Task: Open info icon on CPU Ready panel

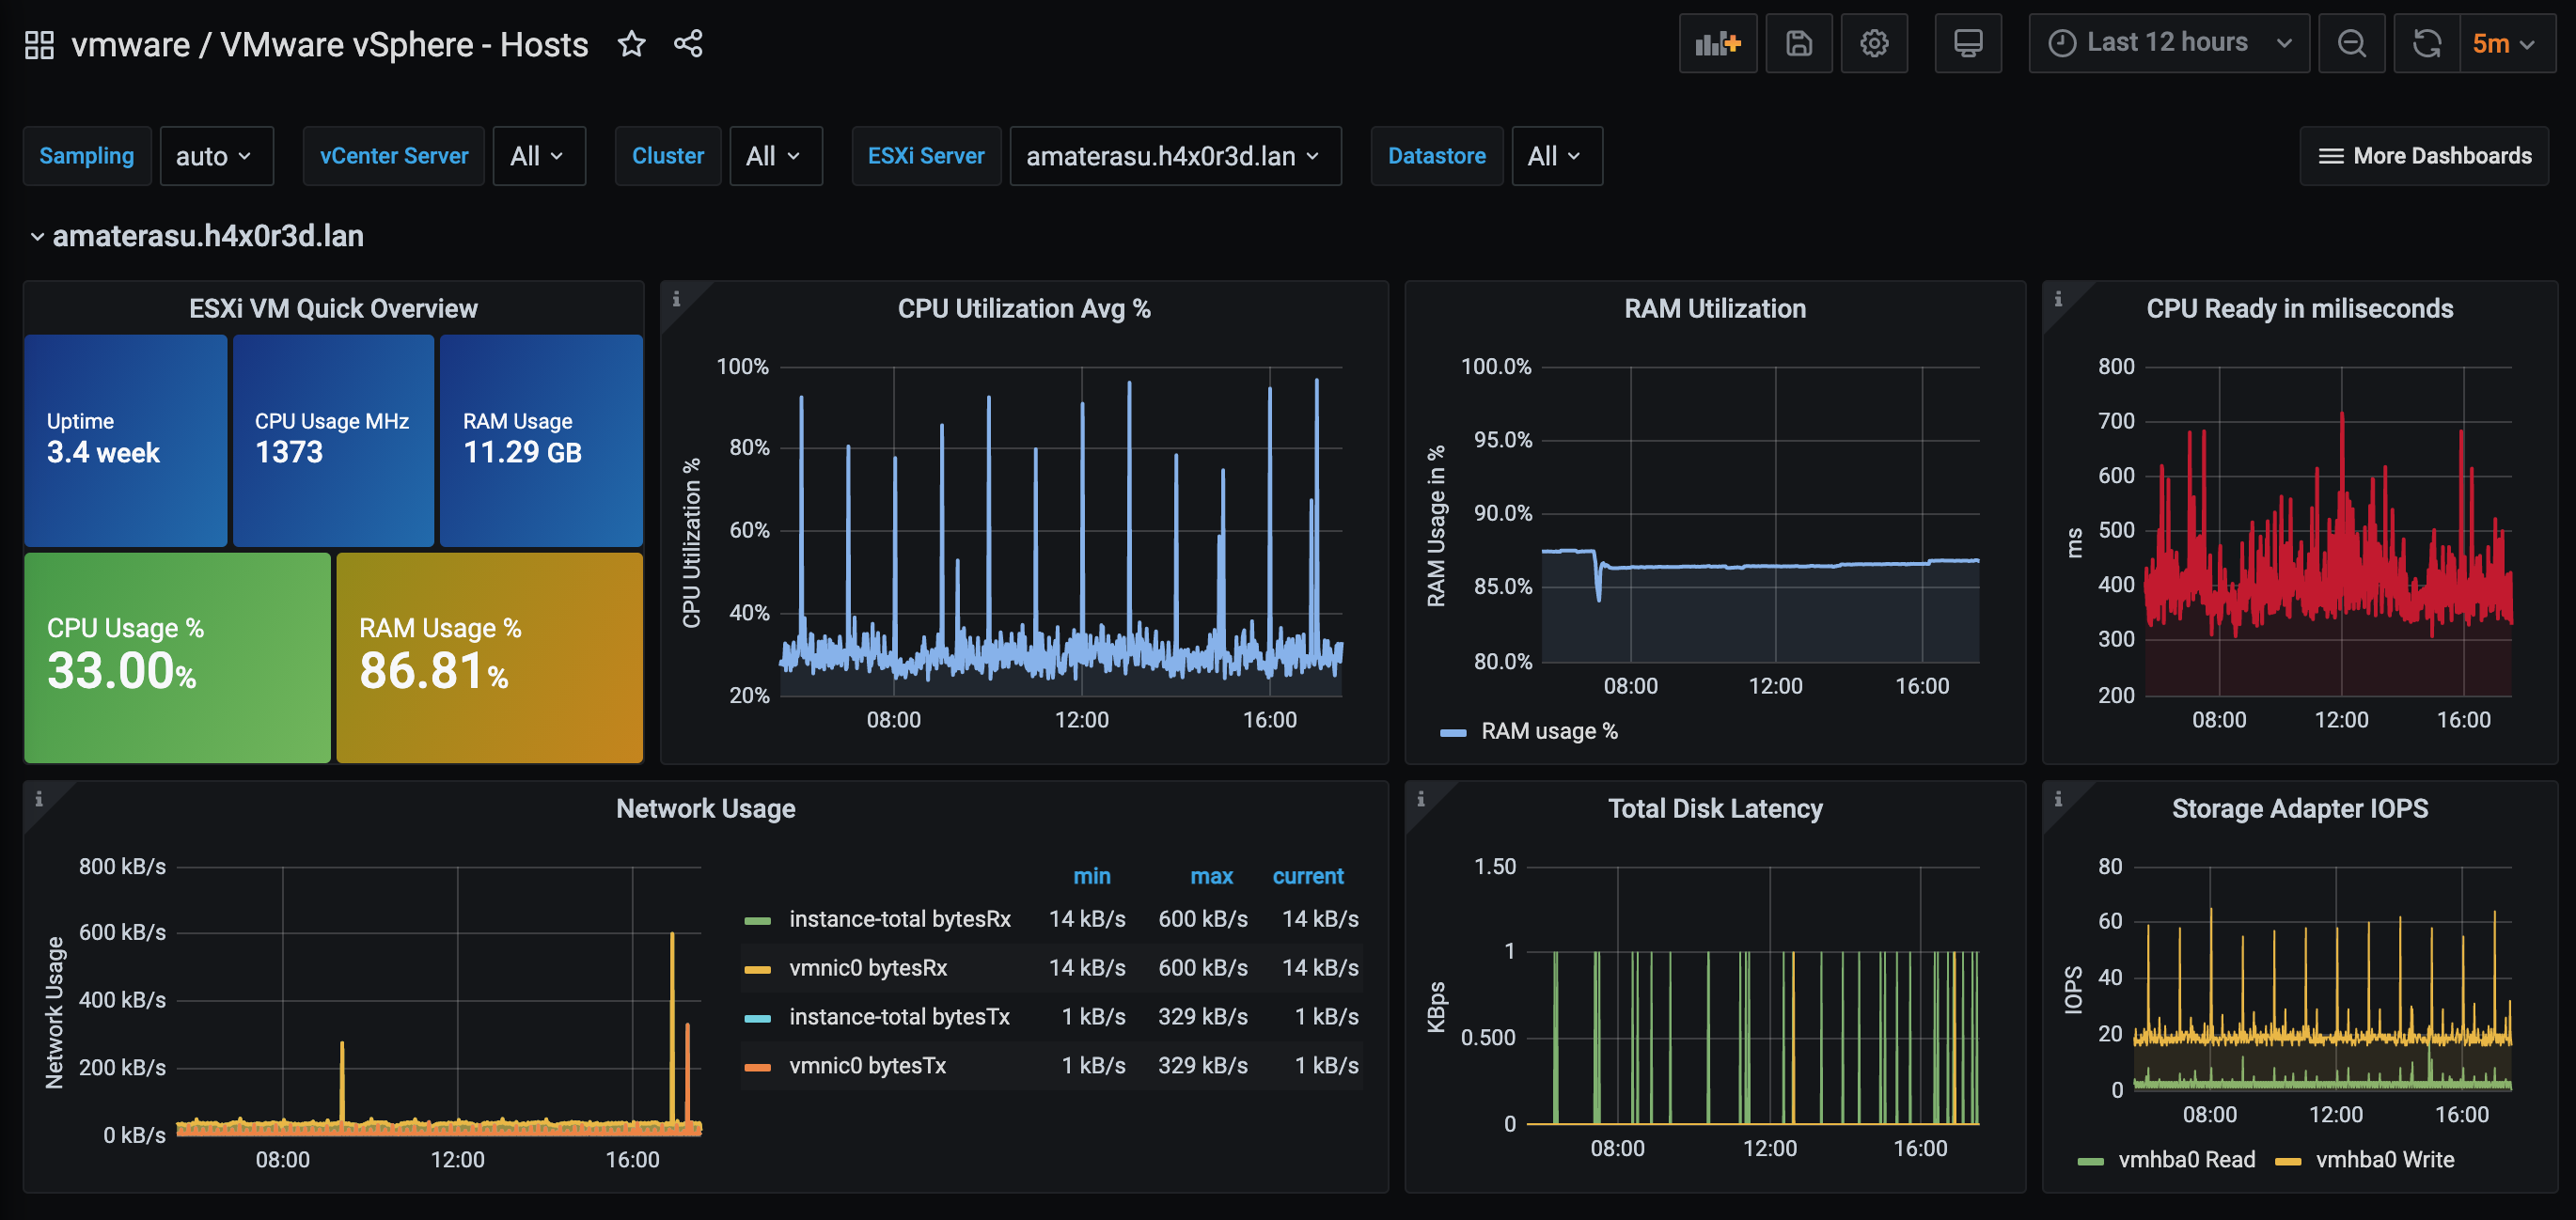Action: click(2058, 298)
